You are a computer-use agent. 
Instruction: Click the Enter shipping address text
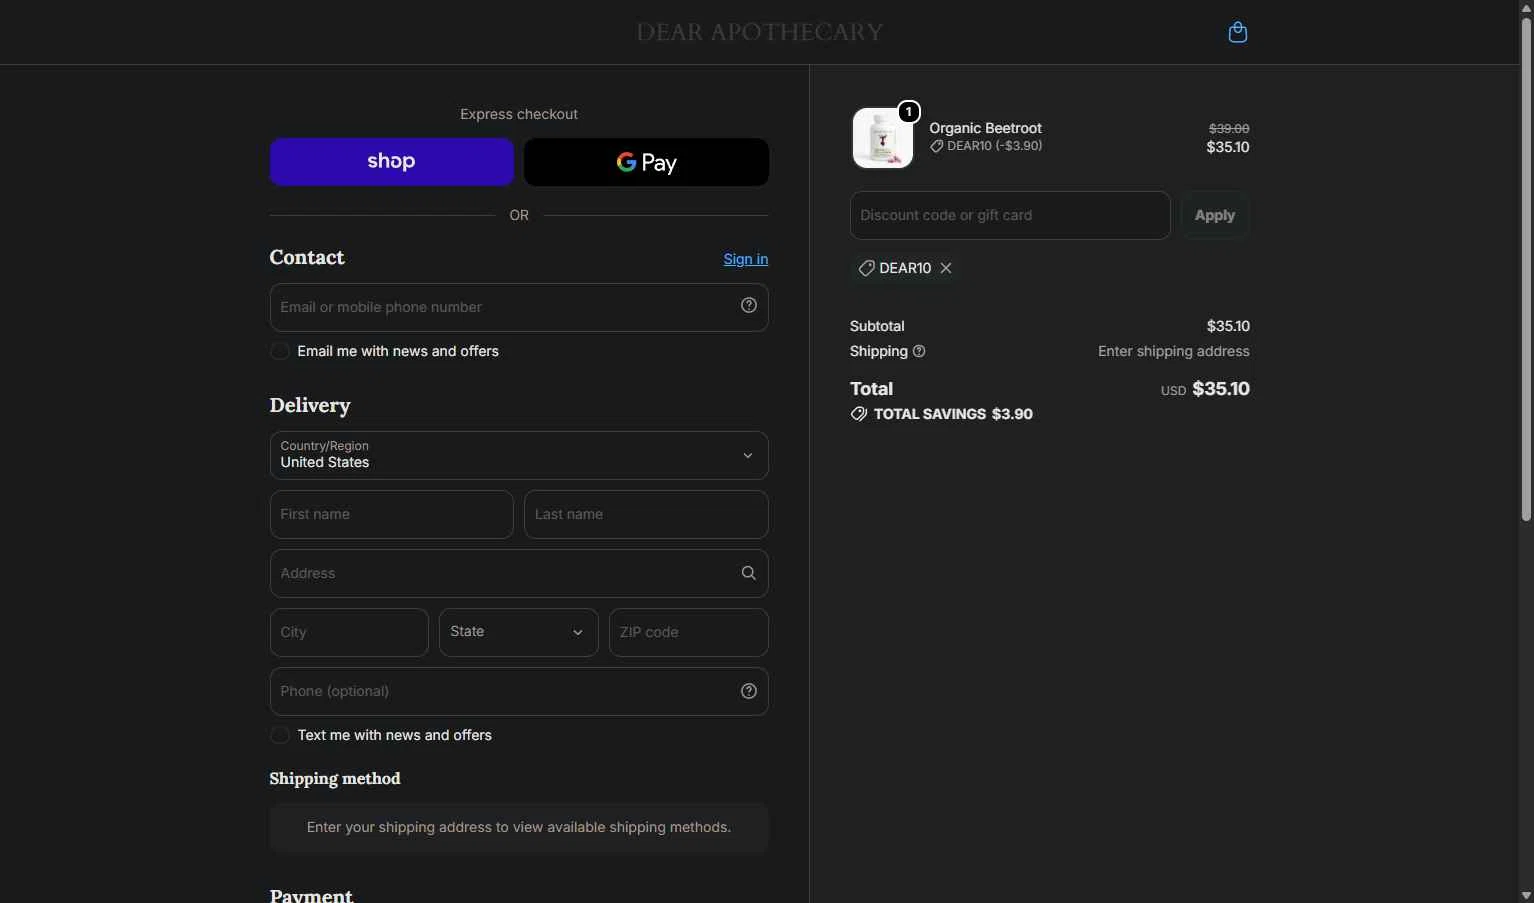[1174, 351]
